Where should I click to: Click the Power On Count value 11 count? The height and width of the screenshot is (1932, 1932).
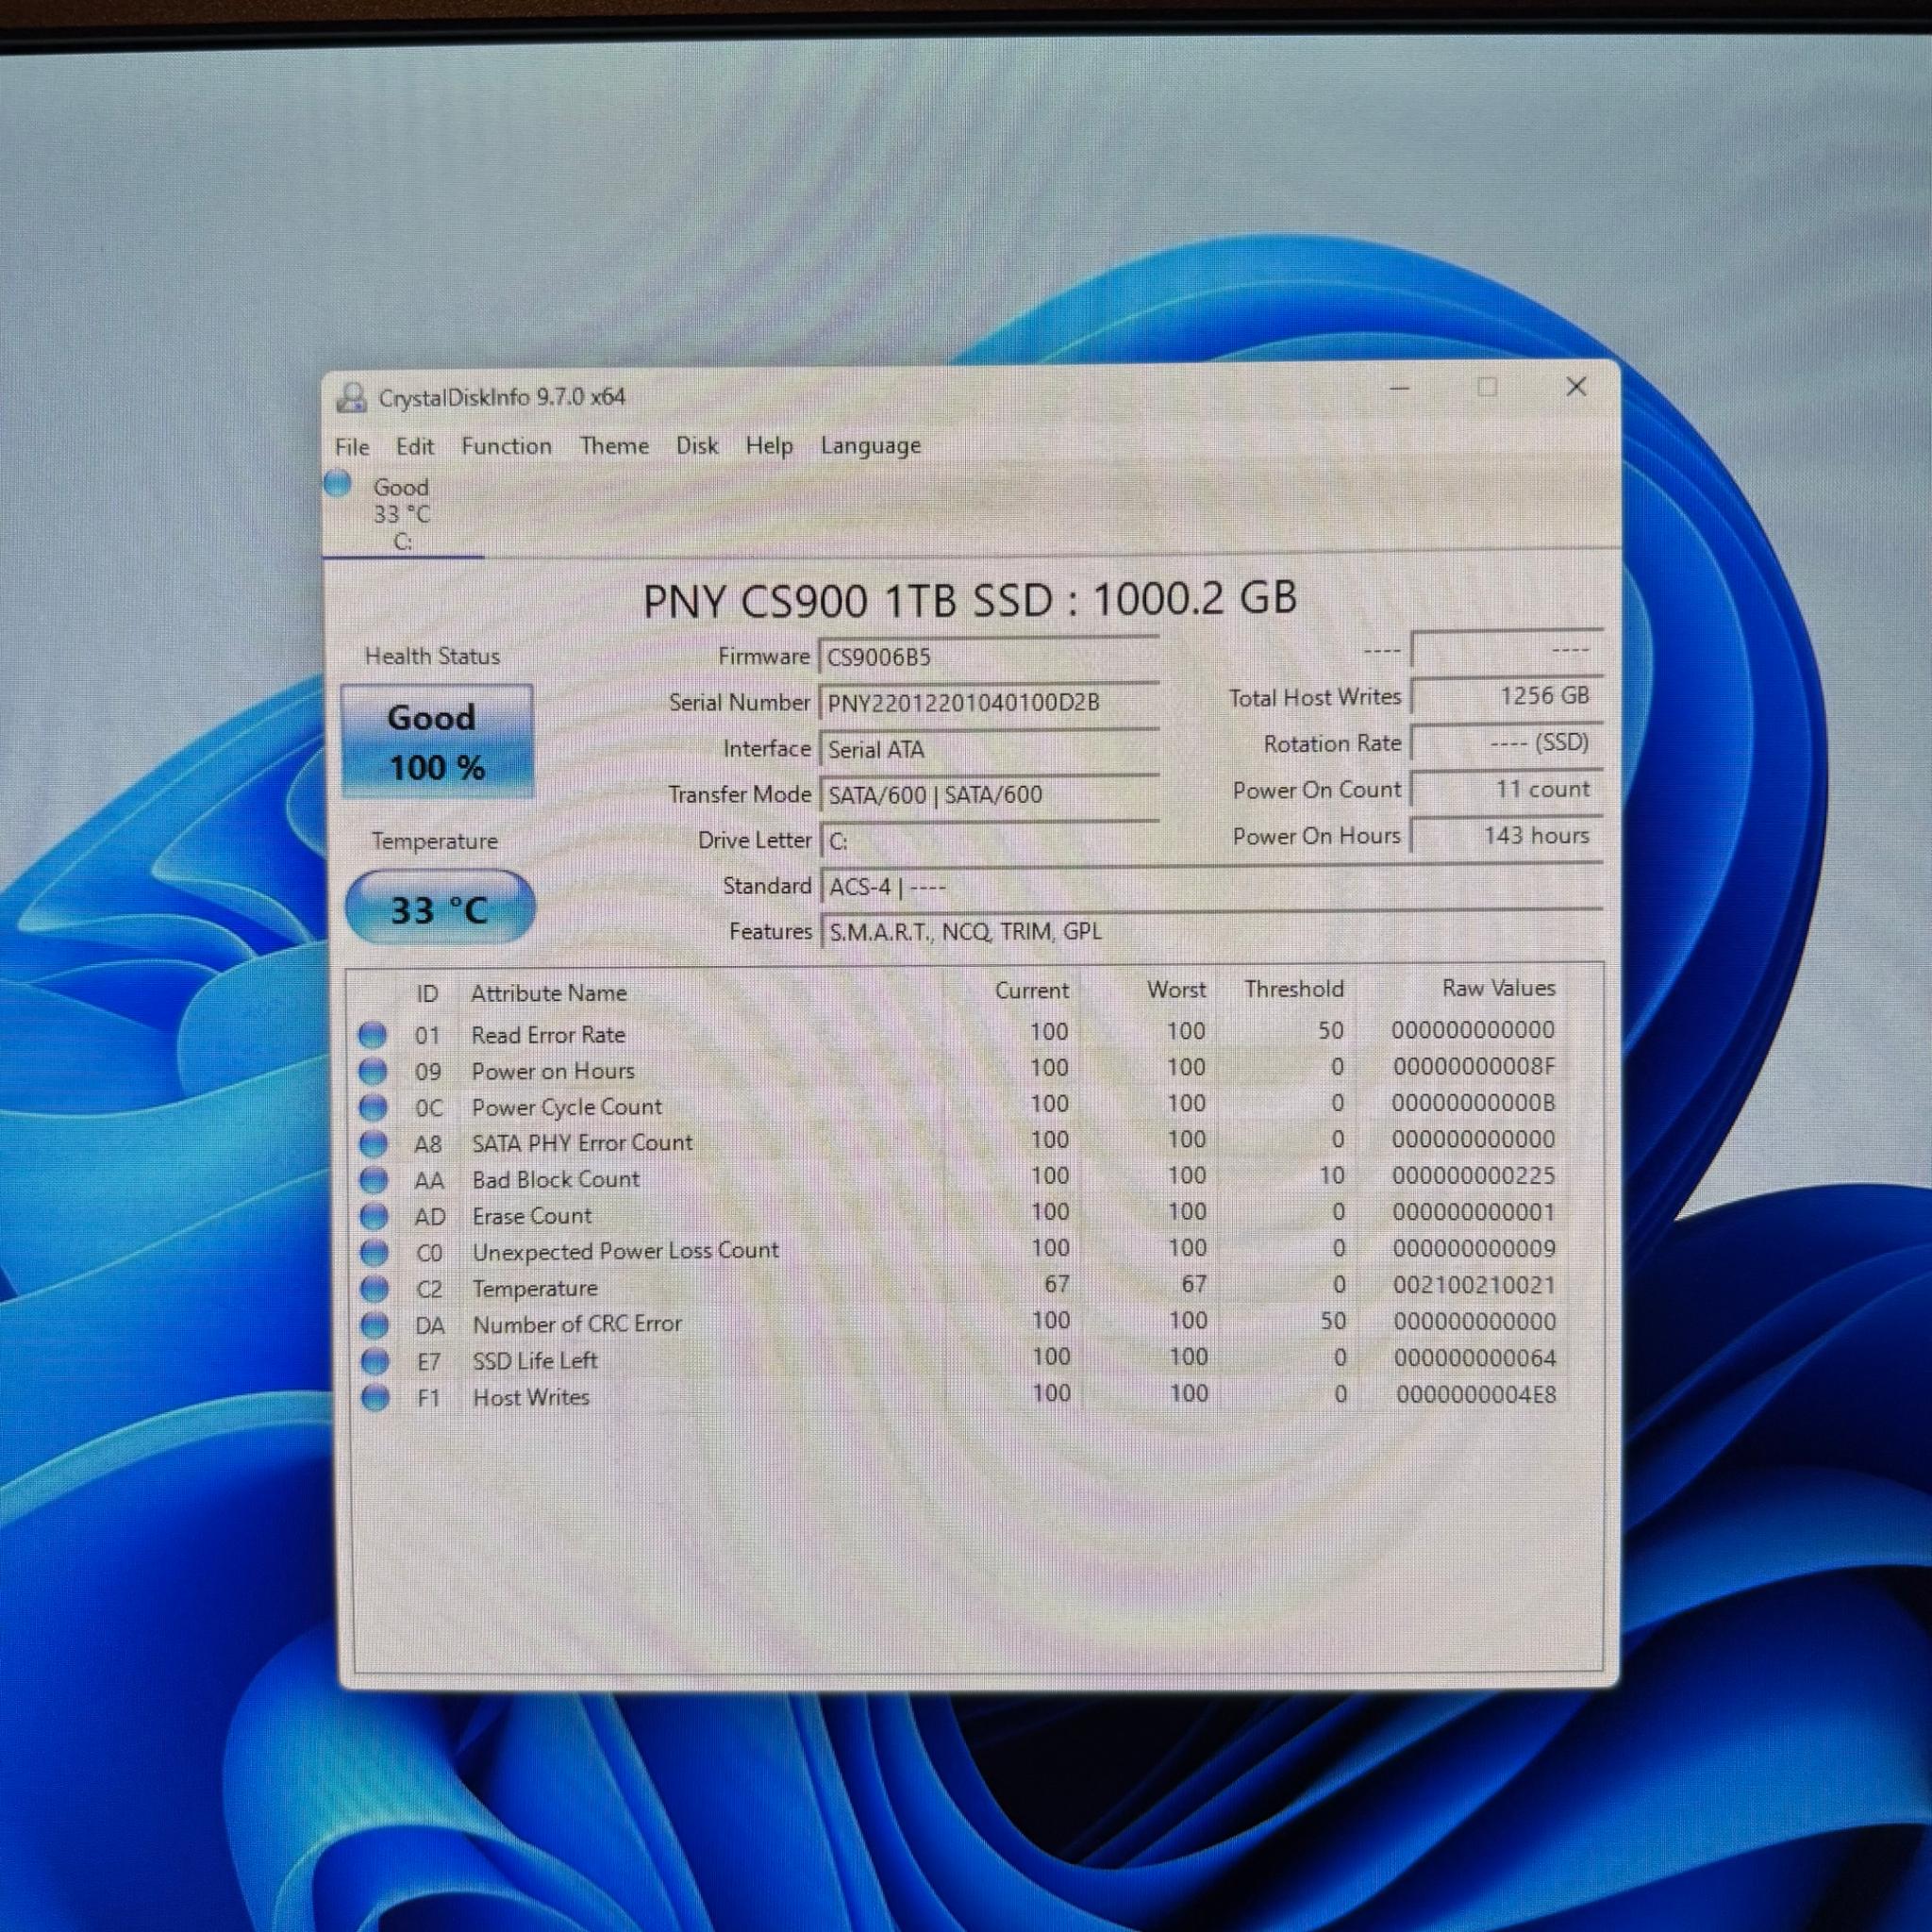pyautogui.click(x=1507, y=789)
